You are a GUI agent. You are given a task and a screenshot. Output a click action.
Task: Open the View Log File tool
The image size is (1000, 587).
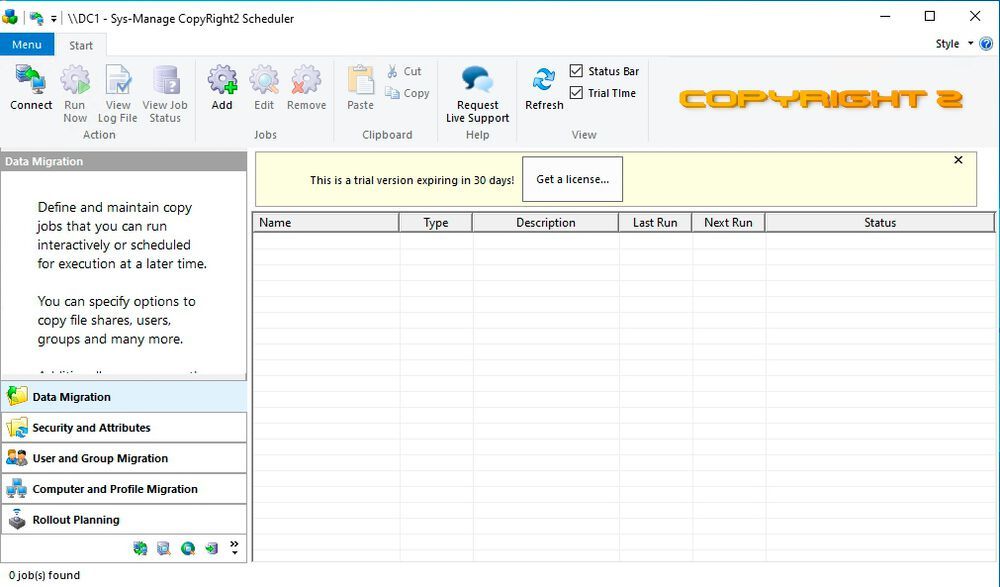(x=117, y=90)
